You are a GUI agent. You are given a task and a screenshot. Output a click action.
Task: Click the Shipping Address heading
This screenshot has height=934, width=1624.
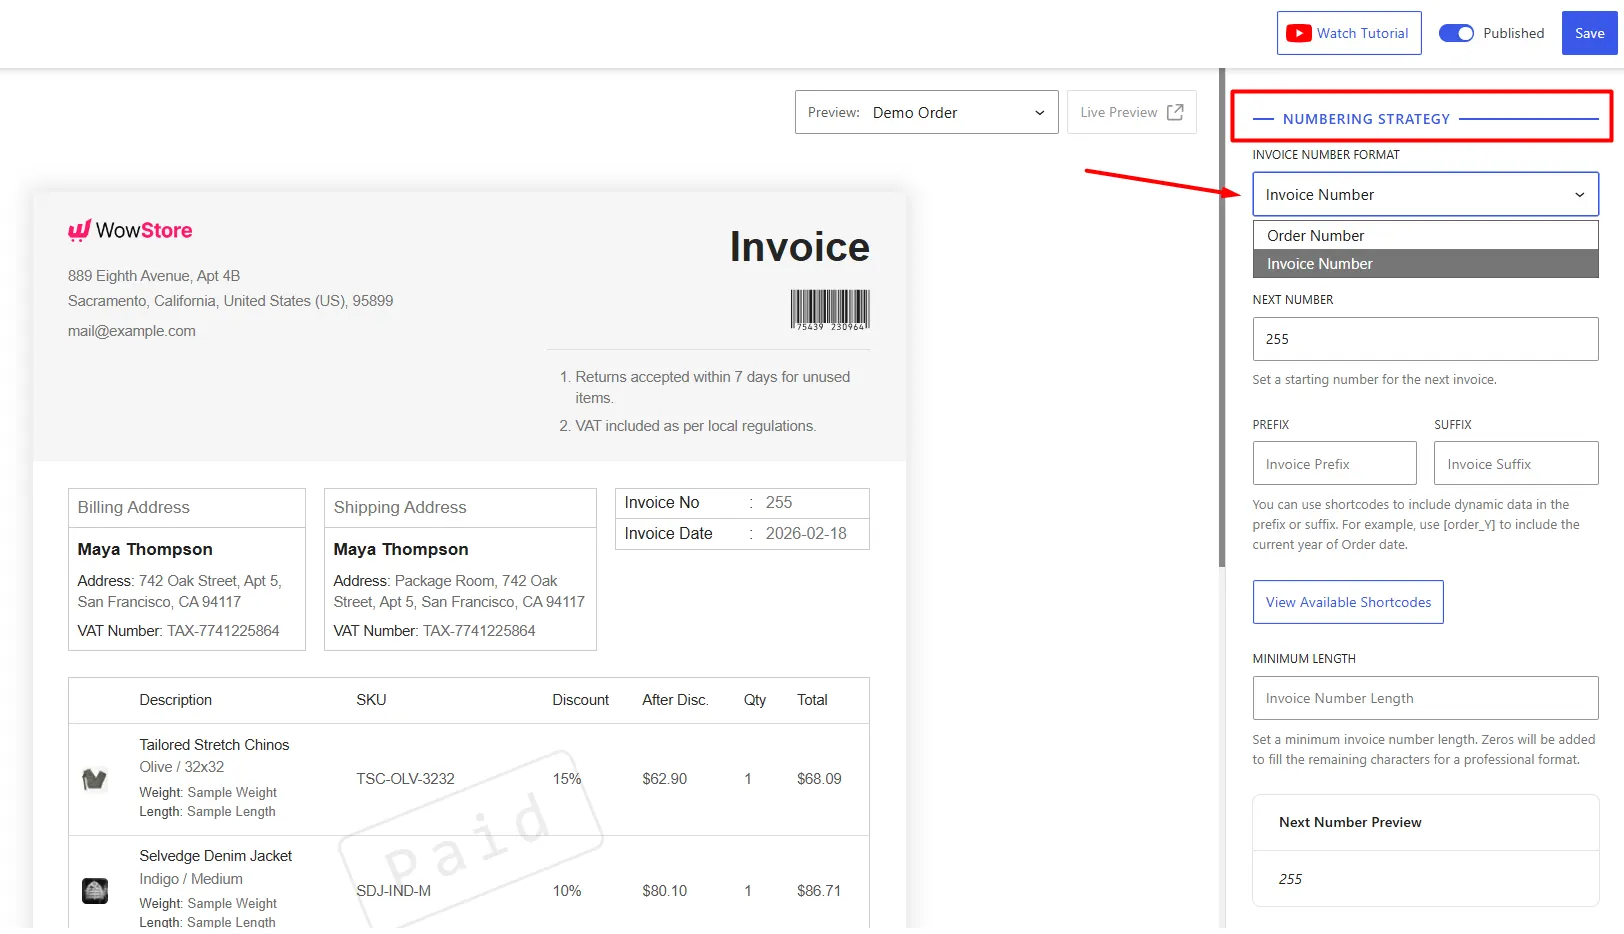(400, 507)
